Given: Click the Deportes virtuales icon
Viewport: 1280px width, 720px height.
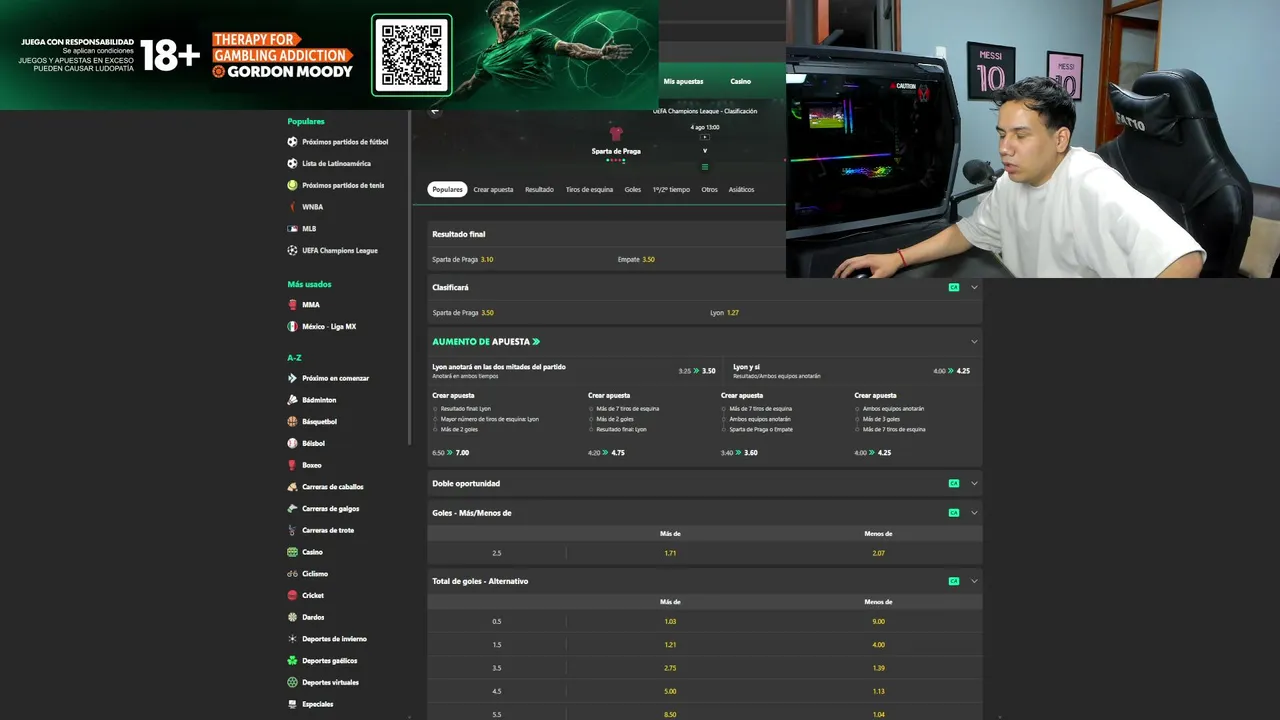Looking at the screenshot, I should [x=292, y=683].
